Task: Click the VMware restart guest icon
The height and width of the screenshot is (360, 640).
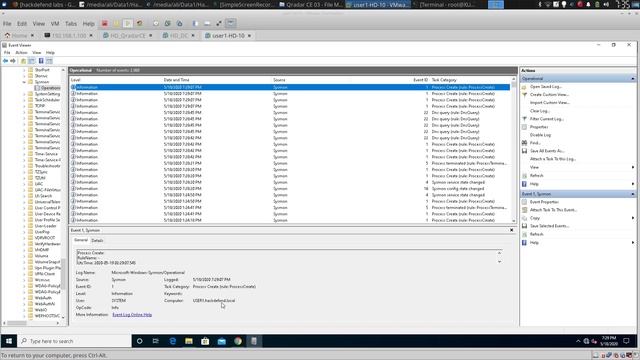Action: (x=140, y=24)
